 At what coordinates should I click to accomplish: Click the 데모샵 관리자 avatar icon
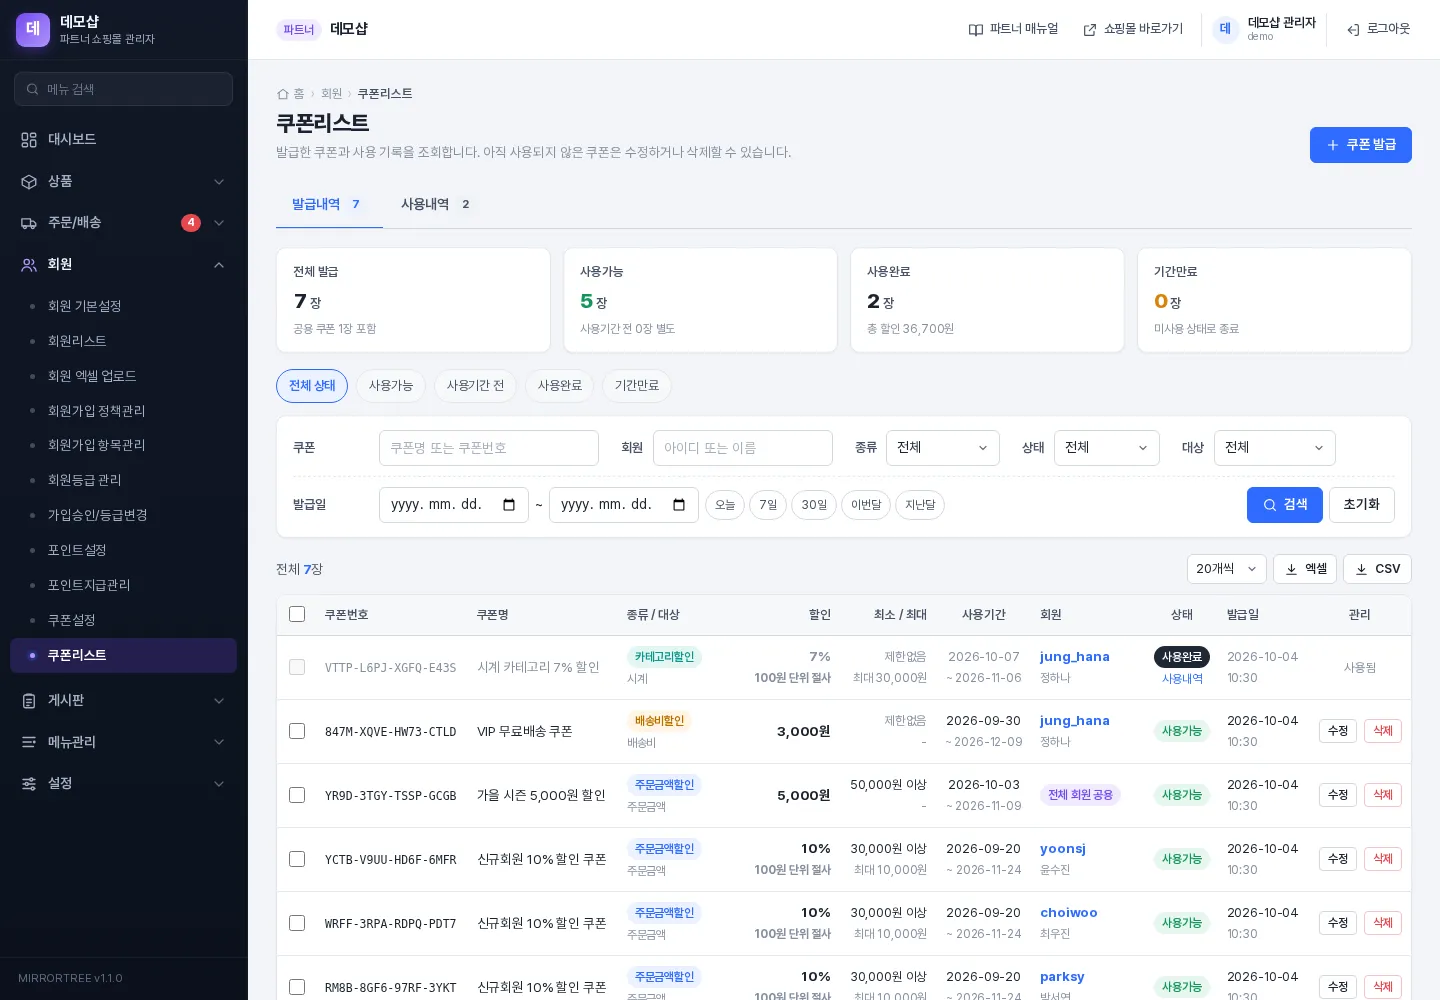1226,30
